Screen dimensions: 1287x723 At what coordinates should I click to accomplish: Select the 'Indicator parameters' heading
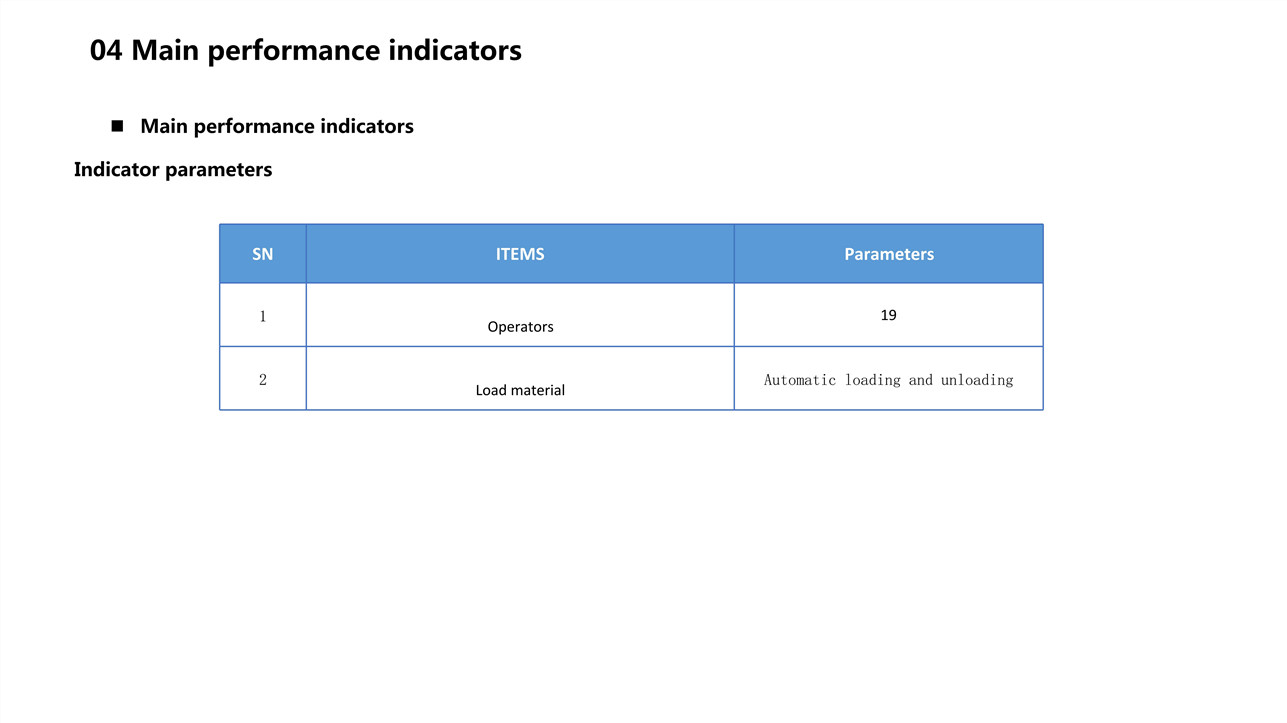point(173,169)
